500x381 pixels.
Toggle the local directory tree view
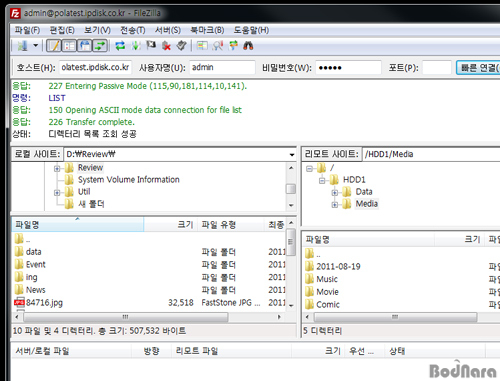(69, 45)
